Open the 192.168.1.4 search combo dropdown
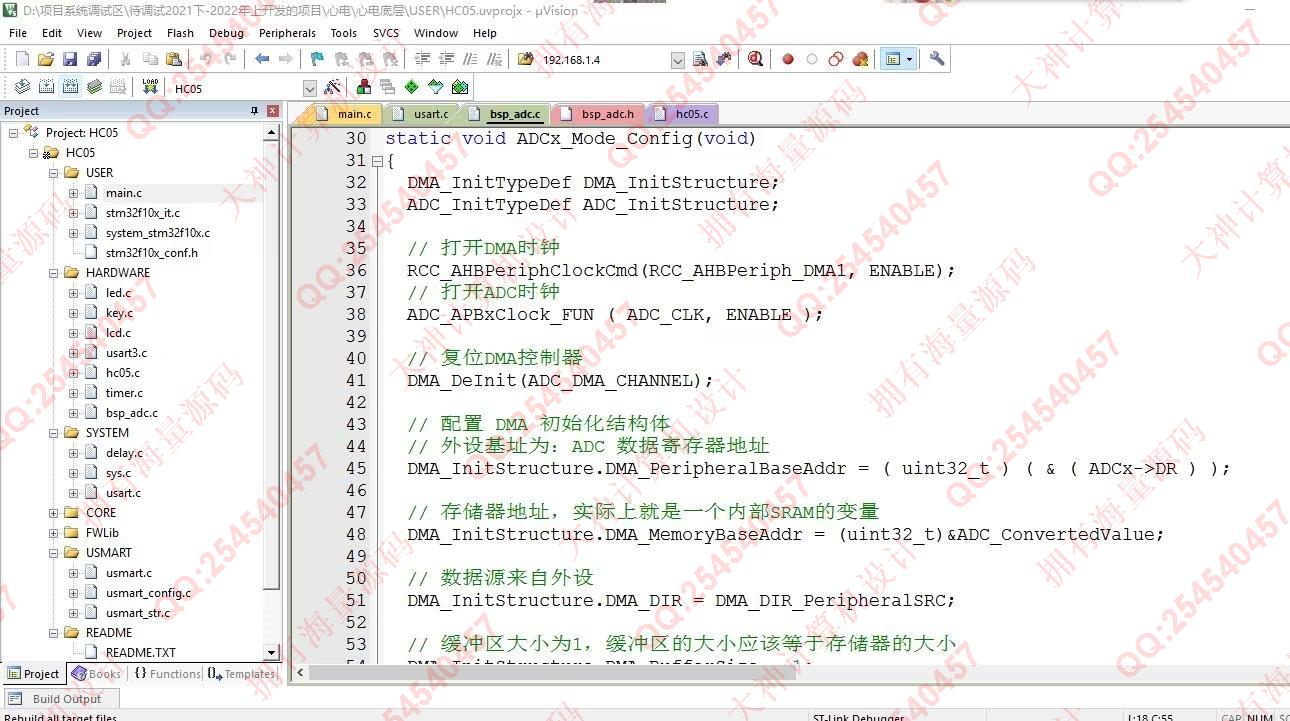Viewport: 1290px width, 721px height. point(680,60)
